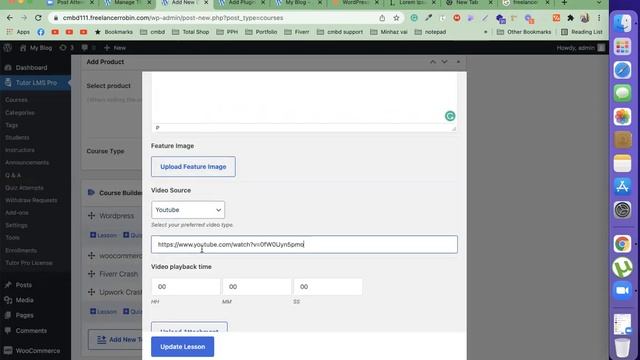Click drag handle icon beside Fiverr Crash topic
The height and width of the screenshot is (360, 640).
(x=91, y=274)
